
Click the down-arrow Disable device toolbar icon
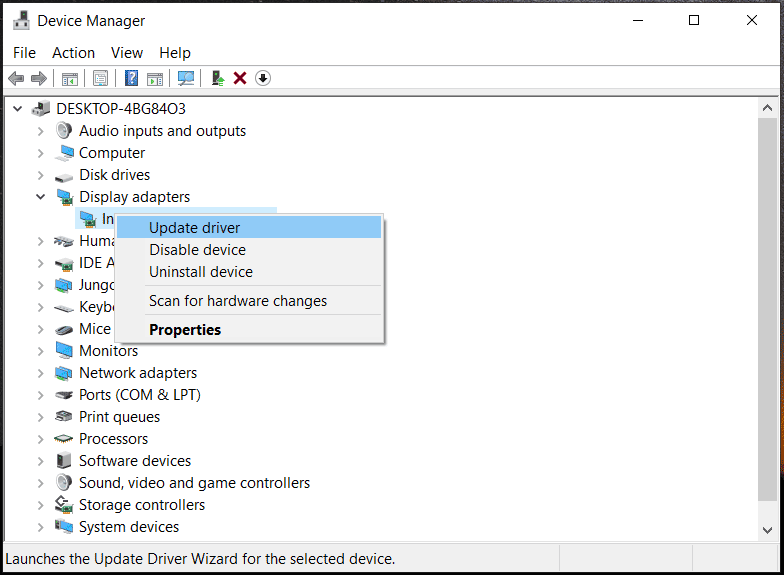point(263,78)
